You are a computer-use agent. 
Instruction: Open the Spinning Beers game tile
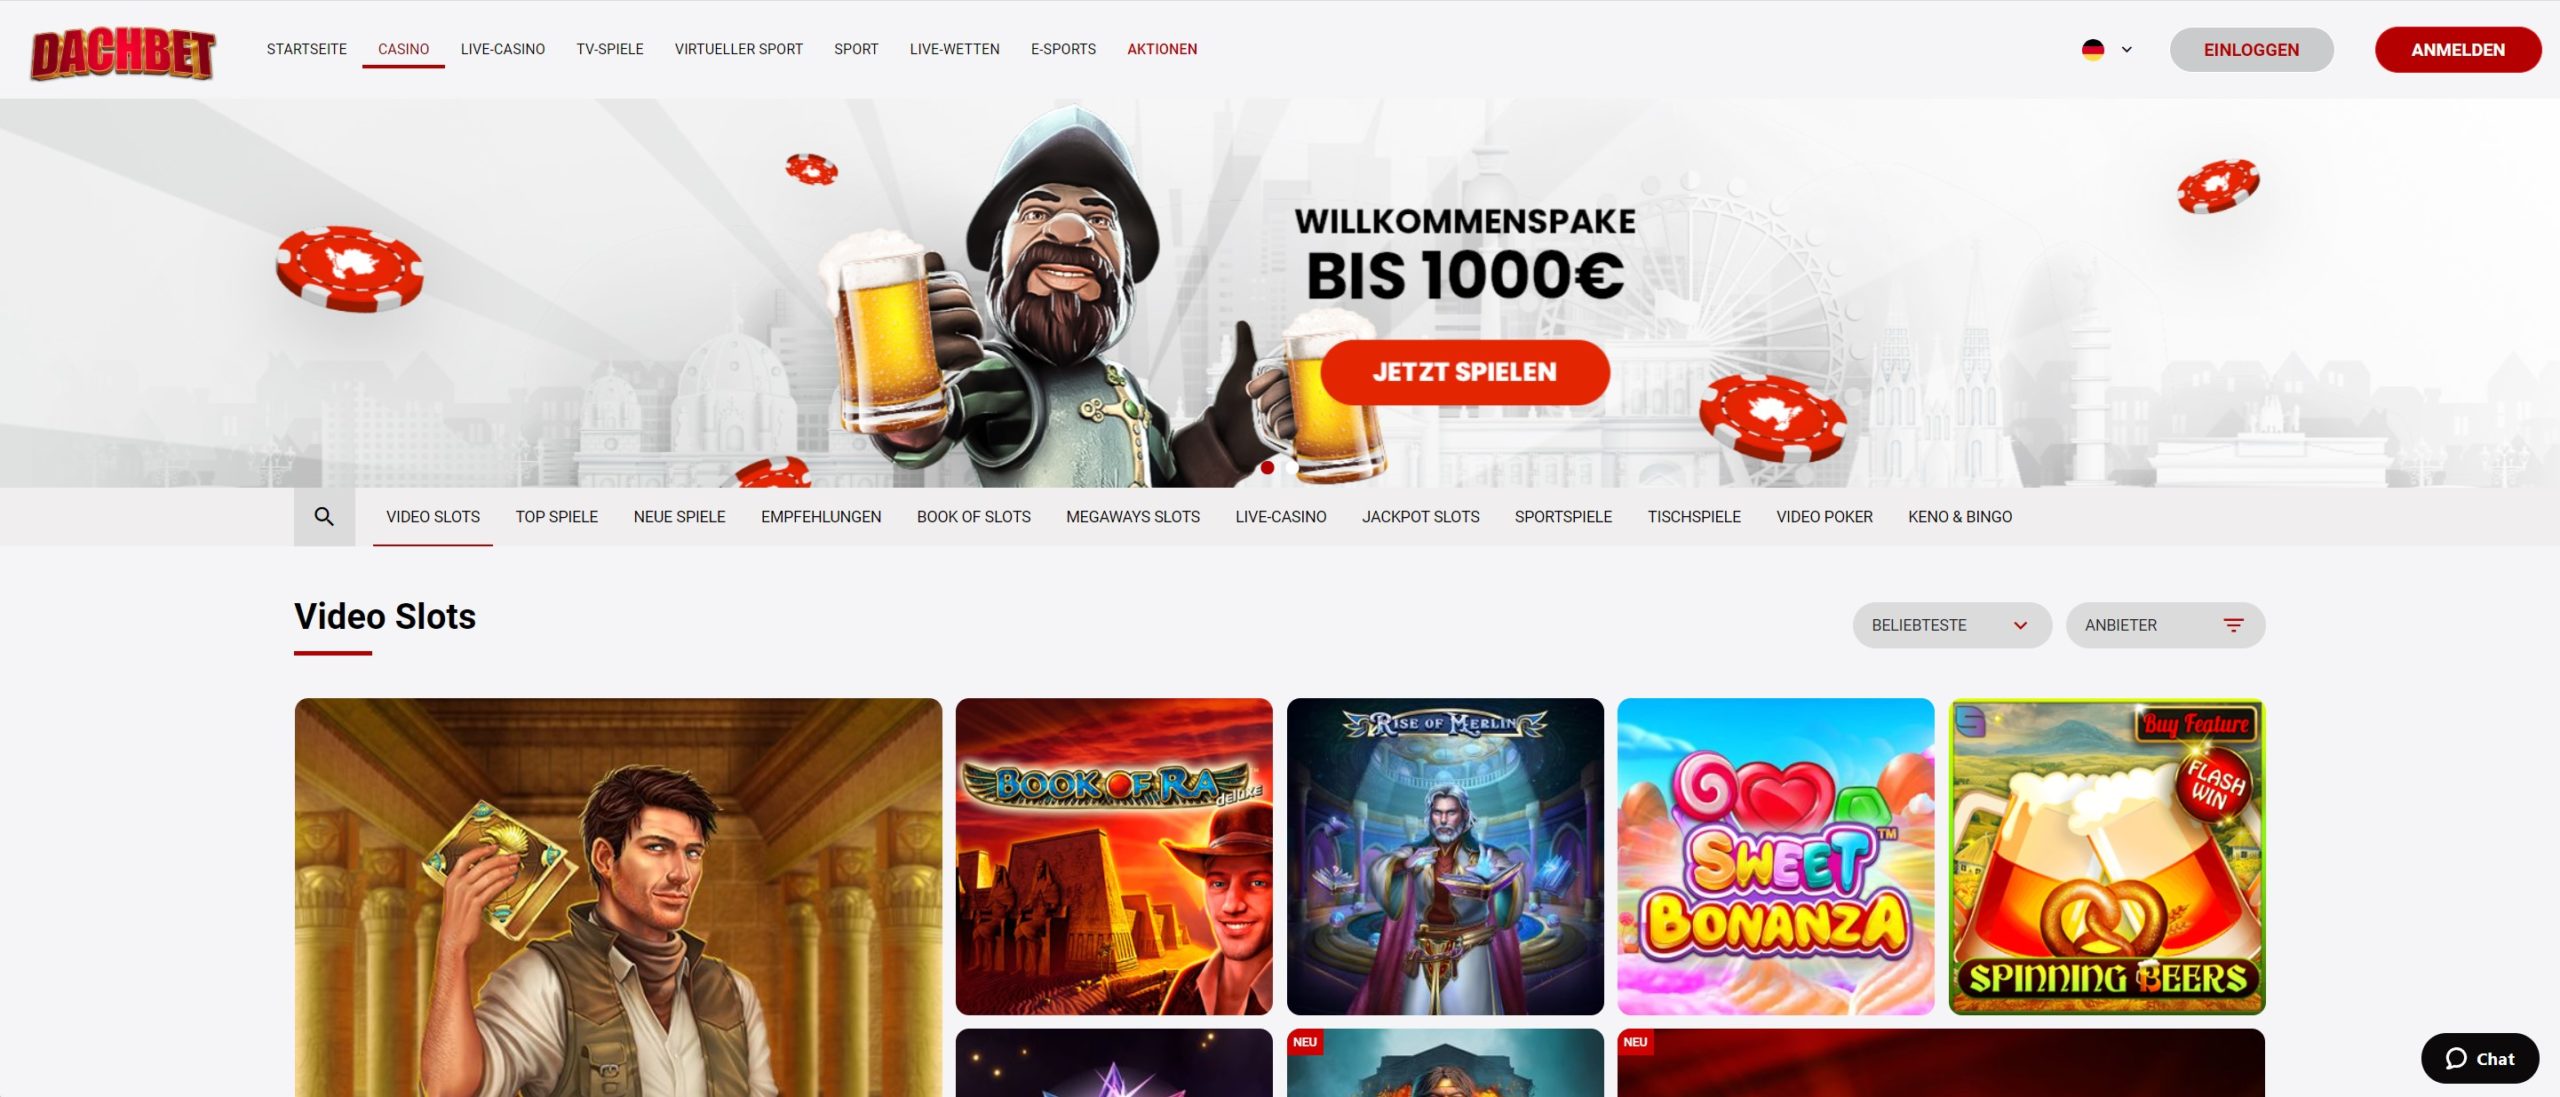pyautogui.click(x=2107, y=856)
